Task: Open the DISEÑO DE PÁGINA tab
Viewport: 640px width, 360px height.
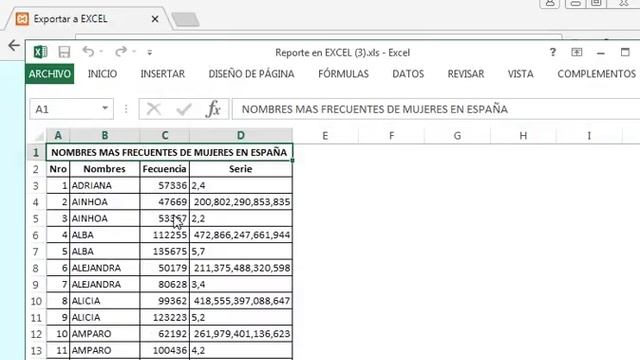Action: click(x=251, y=74)
